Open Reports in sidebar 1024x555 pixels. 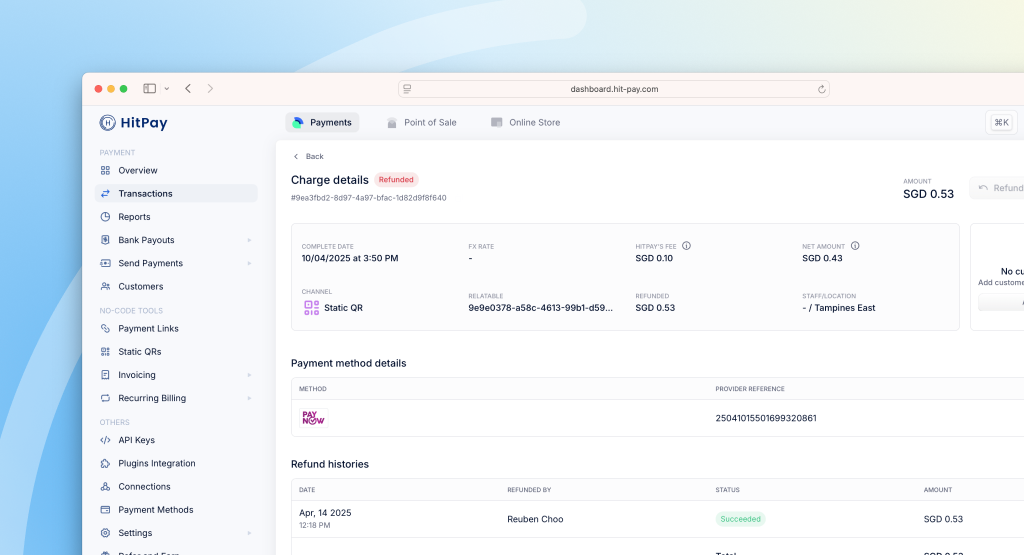coord(176,217)
